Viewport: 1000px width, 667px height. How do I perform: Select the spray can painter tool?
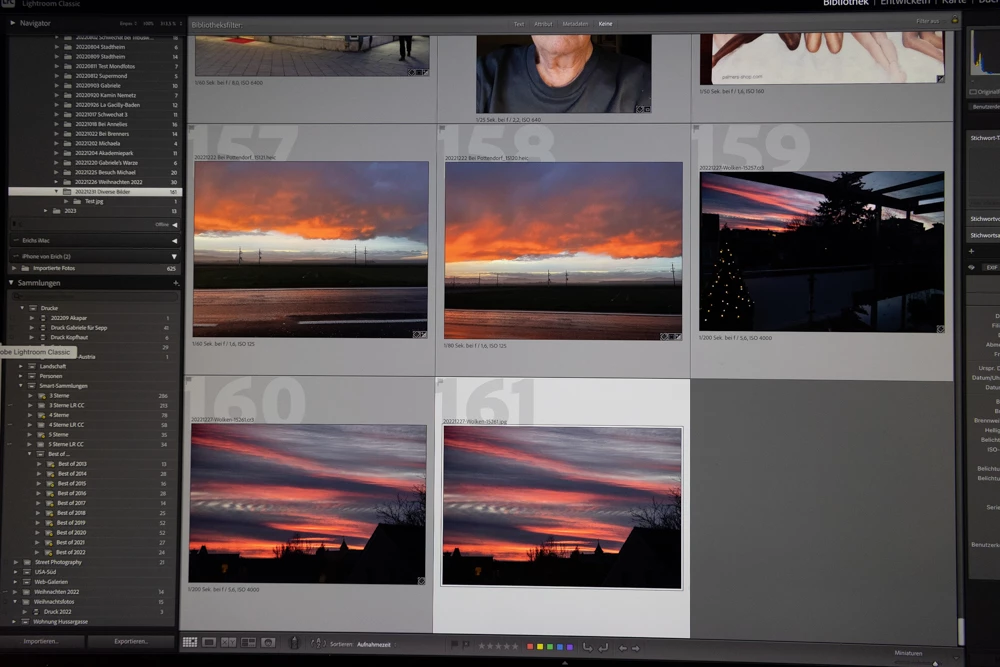[x=294, y=643]
